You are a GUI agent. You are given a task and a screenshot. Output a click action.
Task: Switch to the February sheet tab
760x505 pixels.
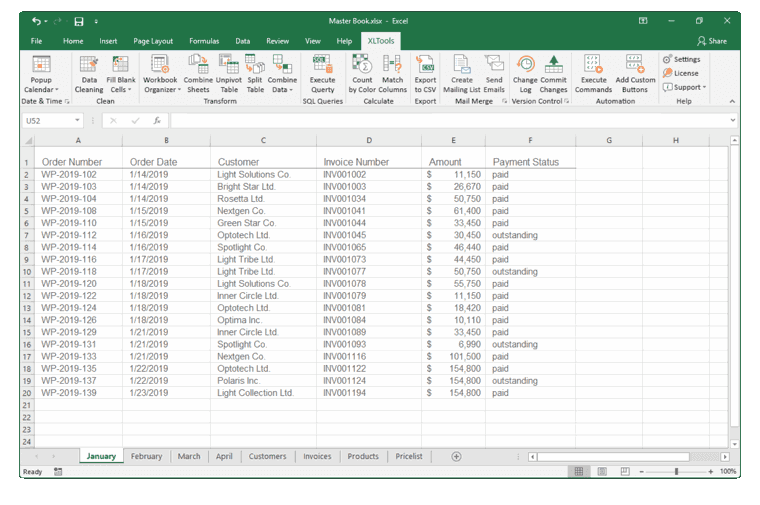pyautogui.click(x=146, y=457)
